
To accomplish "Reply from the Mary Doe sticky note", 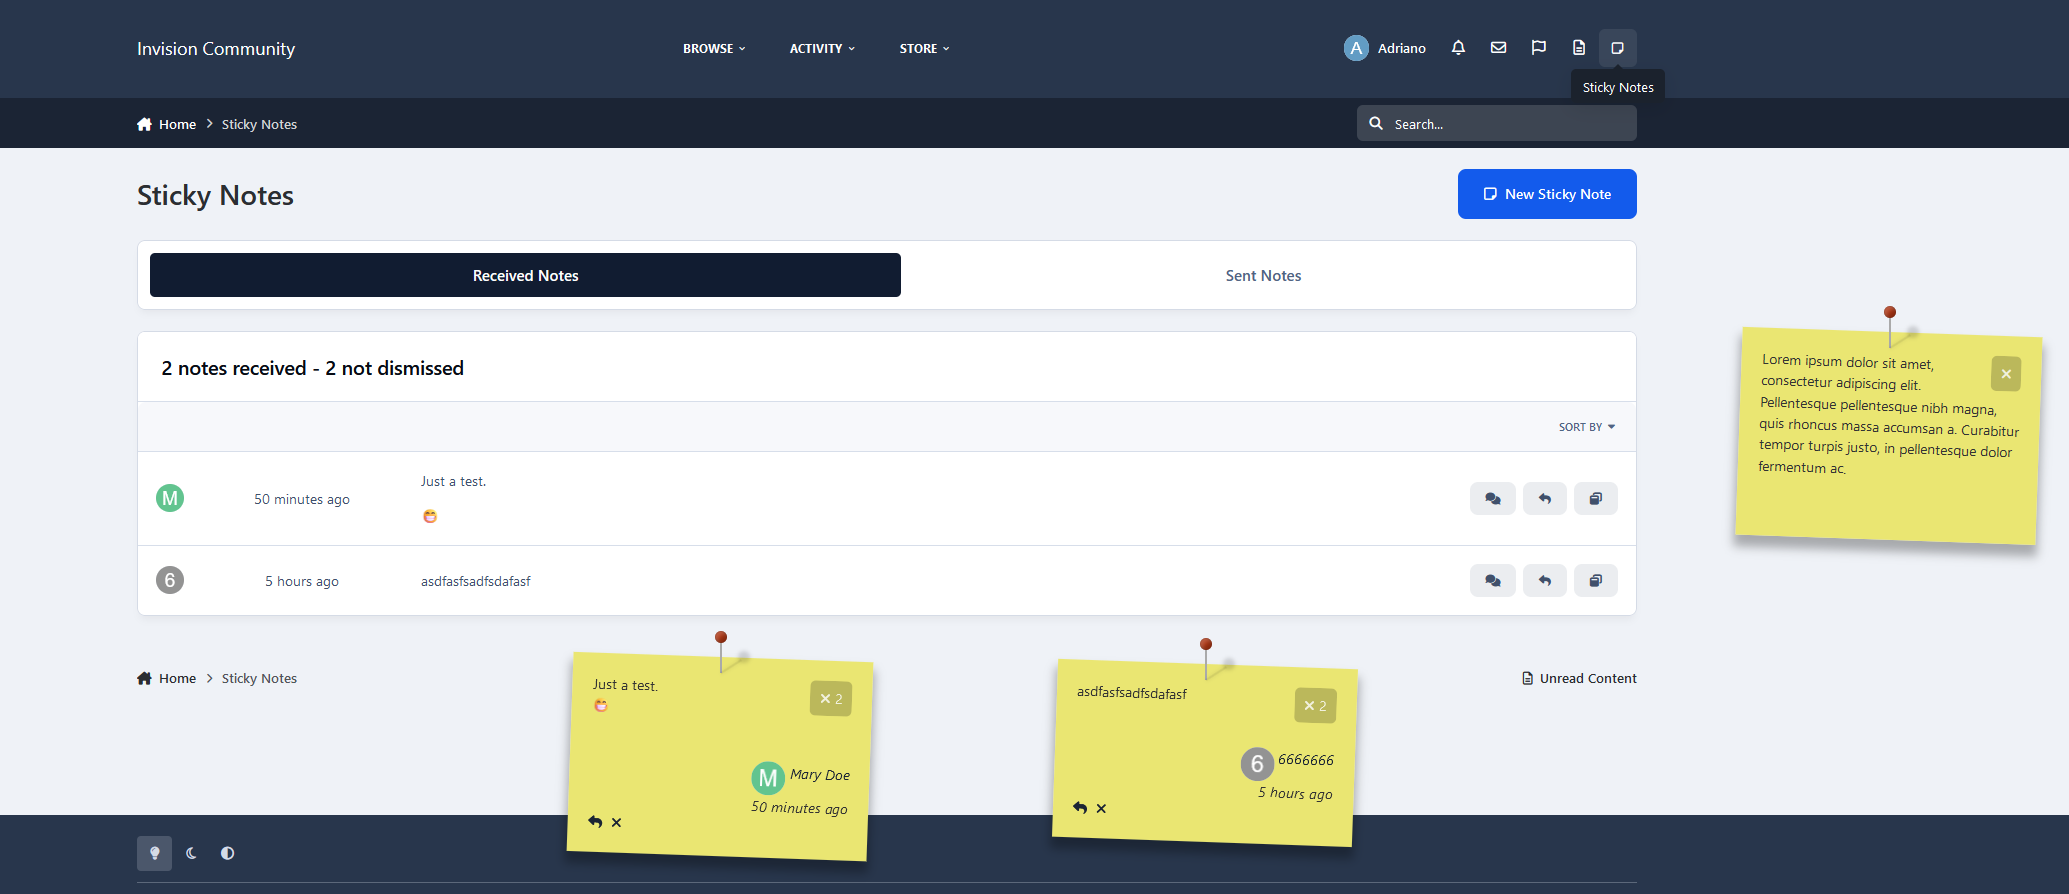I will (x=595, y=822).
